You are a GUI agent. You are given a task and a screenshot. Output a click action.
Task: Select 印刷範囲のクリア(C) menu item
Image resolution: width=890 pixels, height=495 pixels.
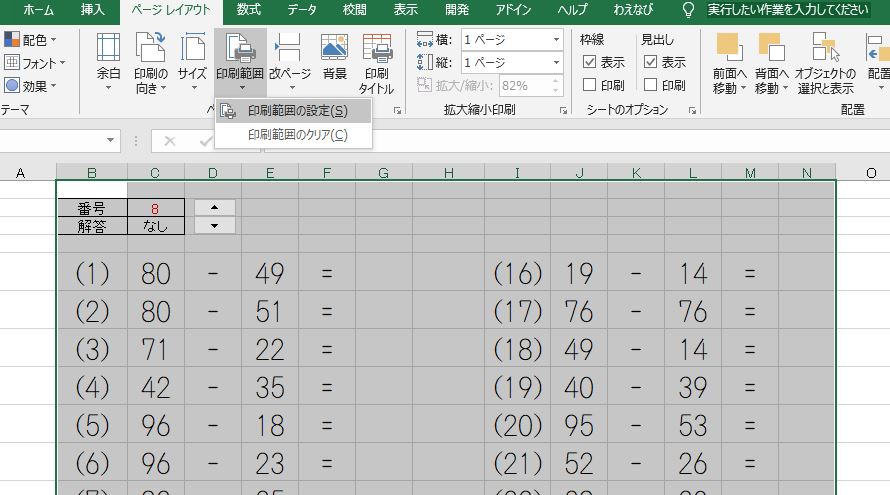[x=293, y=135]
